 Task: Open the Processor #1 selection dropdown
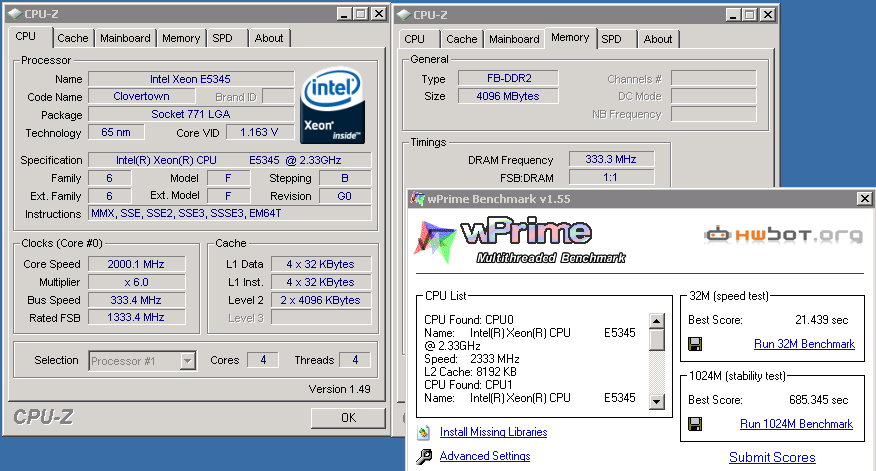pos(188,361)
